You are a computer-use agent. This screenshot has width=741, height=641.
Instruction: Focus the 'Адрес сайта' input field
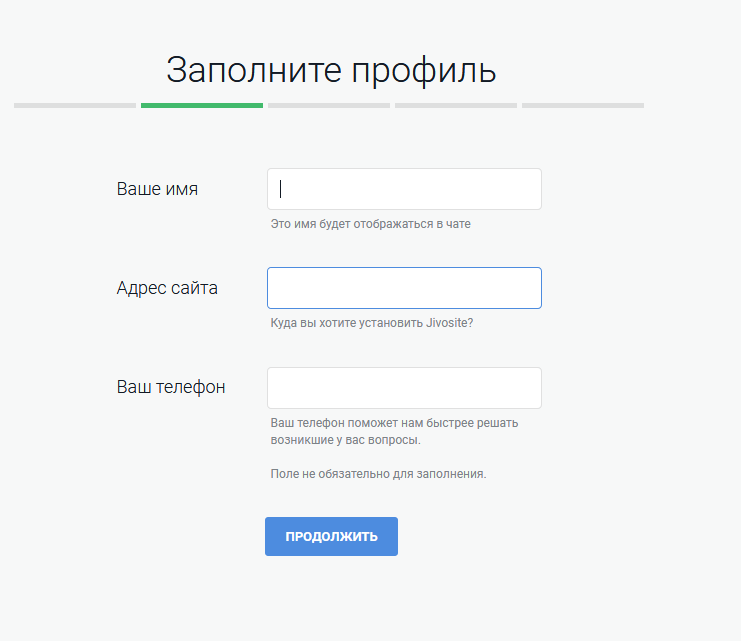pos(404,288)
